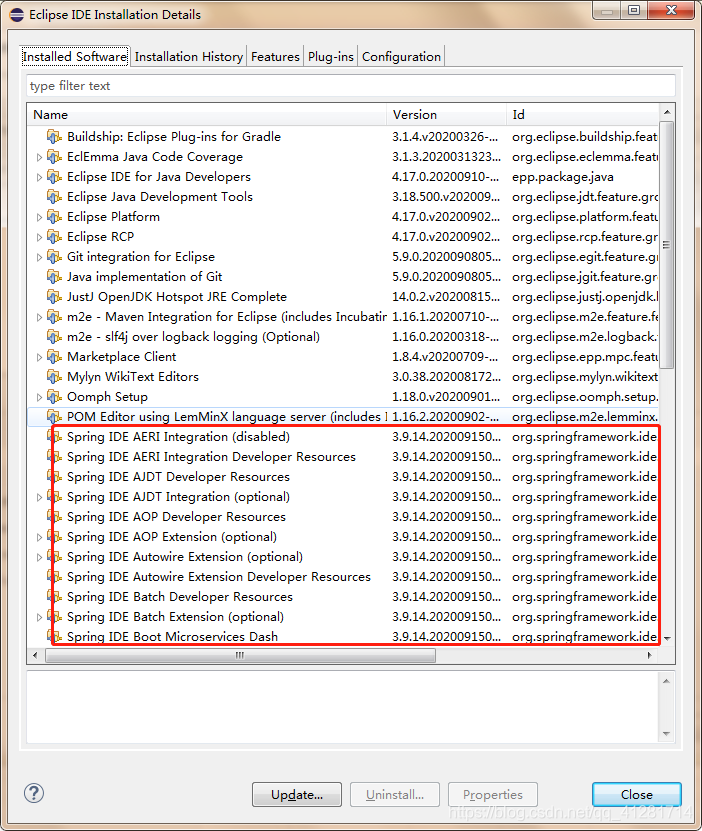Click the m2e Maven Integration icon
Screen dimensions: 702x831
tap(54, 317)
